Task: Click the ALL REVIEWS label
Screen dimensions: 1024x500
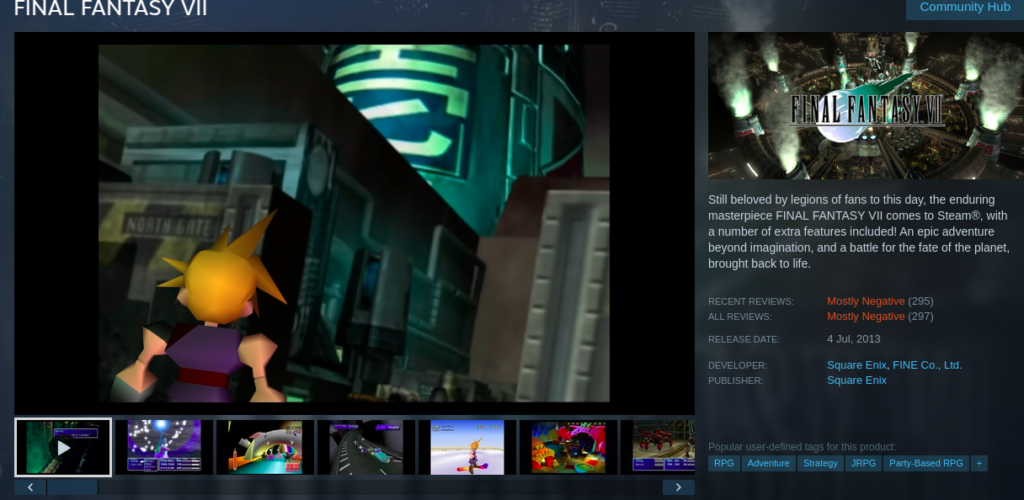Action: 740,317
